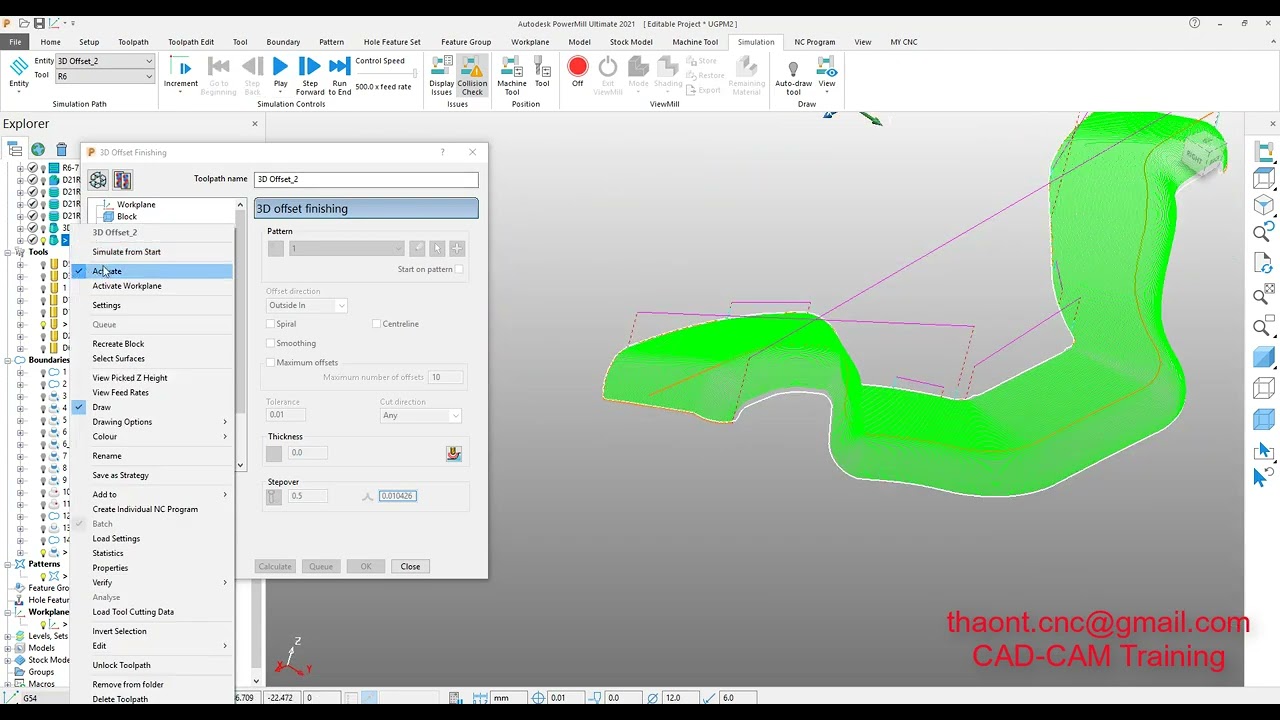Screen dimensions: 1280x720
Task: Toggle the light bulb beside Boundary 2
Action: [43, 384]
